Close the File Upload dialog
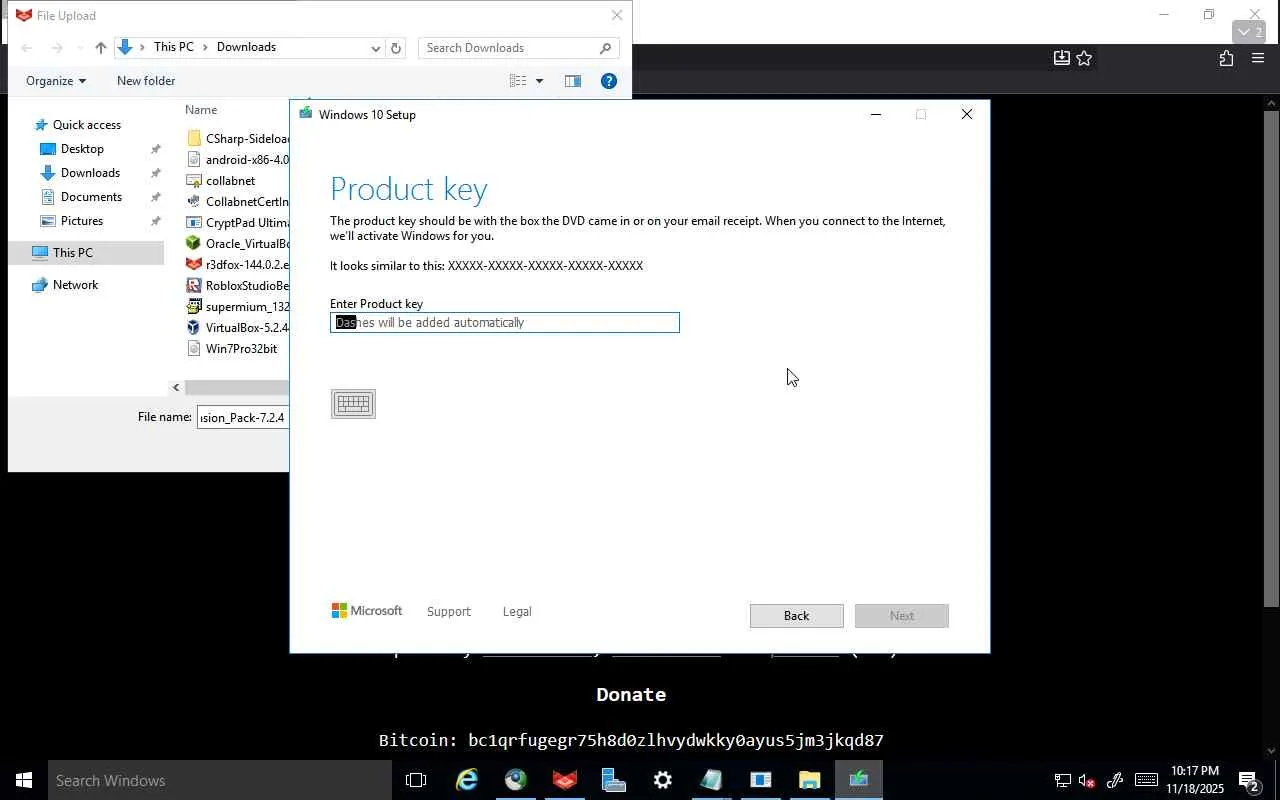This screenshot has height=800, width=1280. tap(617, 15)
